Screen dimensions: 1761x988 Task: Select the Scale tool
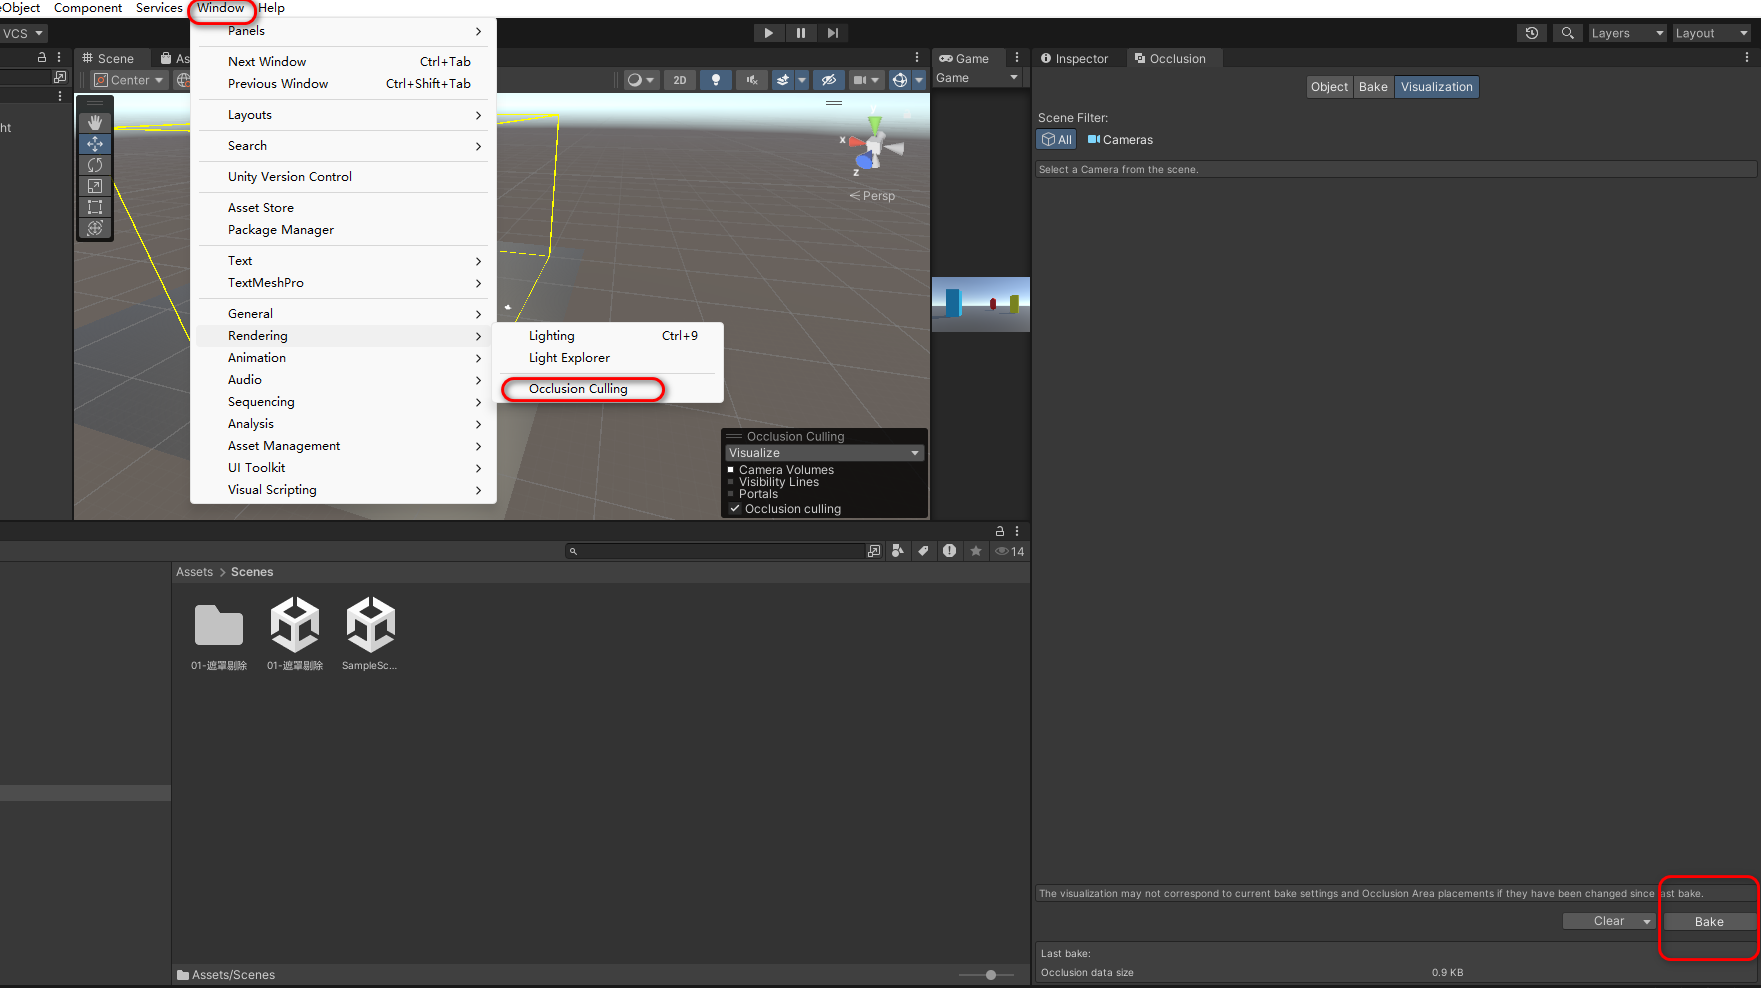(95, 186)
